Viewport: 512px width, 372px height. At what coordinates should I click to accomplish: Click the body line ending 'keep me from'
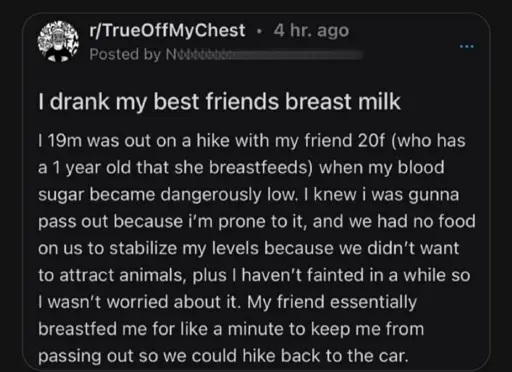[x=231, y=329]
